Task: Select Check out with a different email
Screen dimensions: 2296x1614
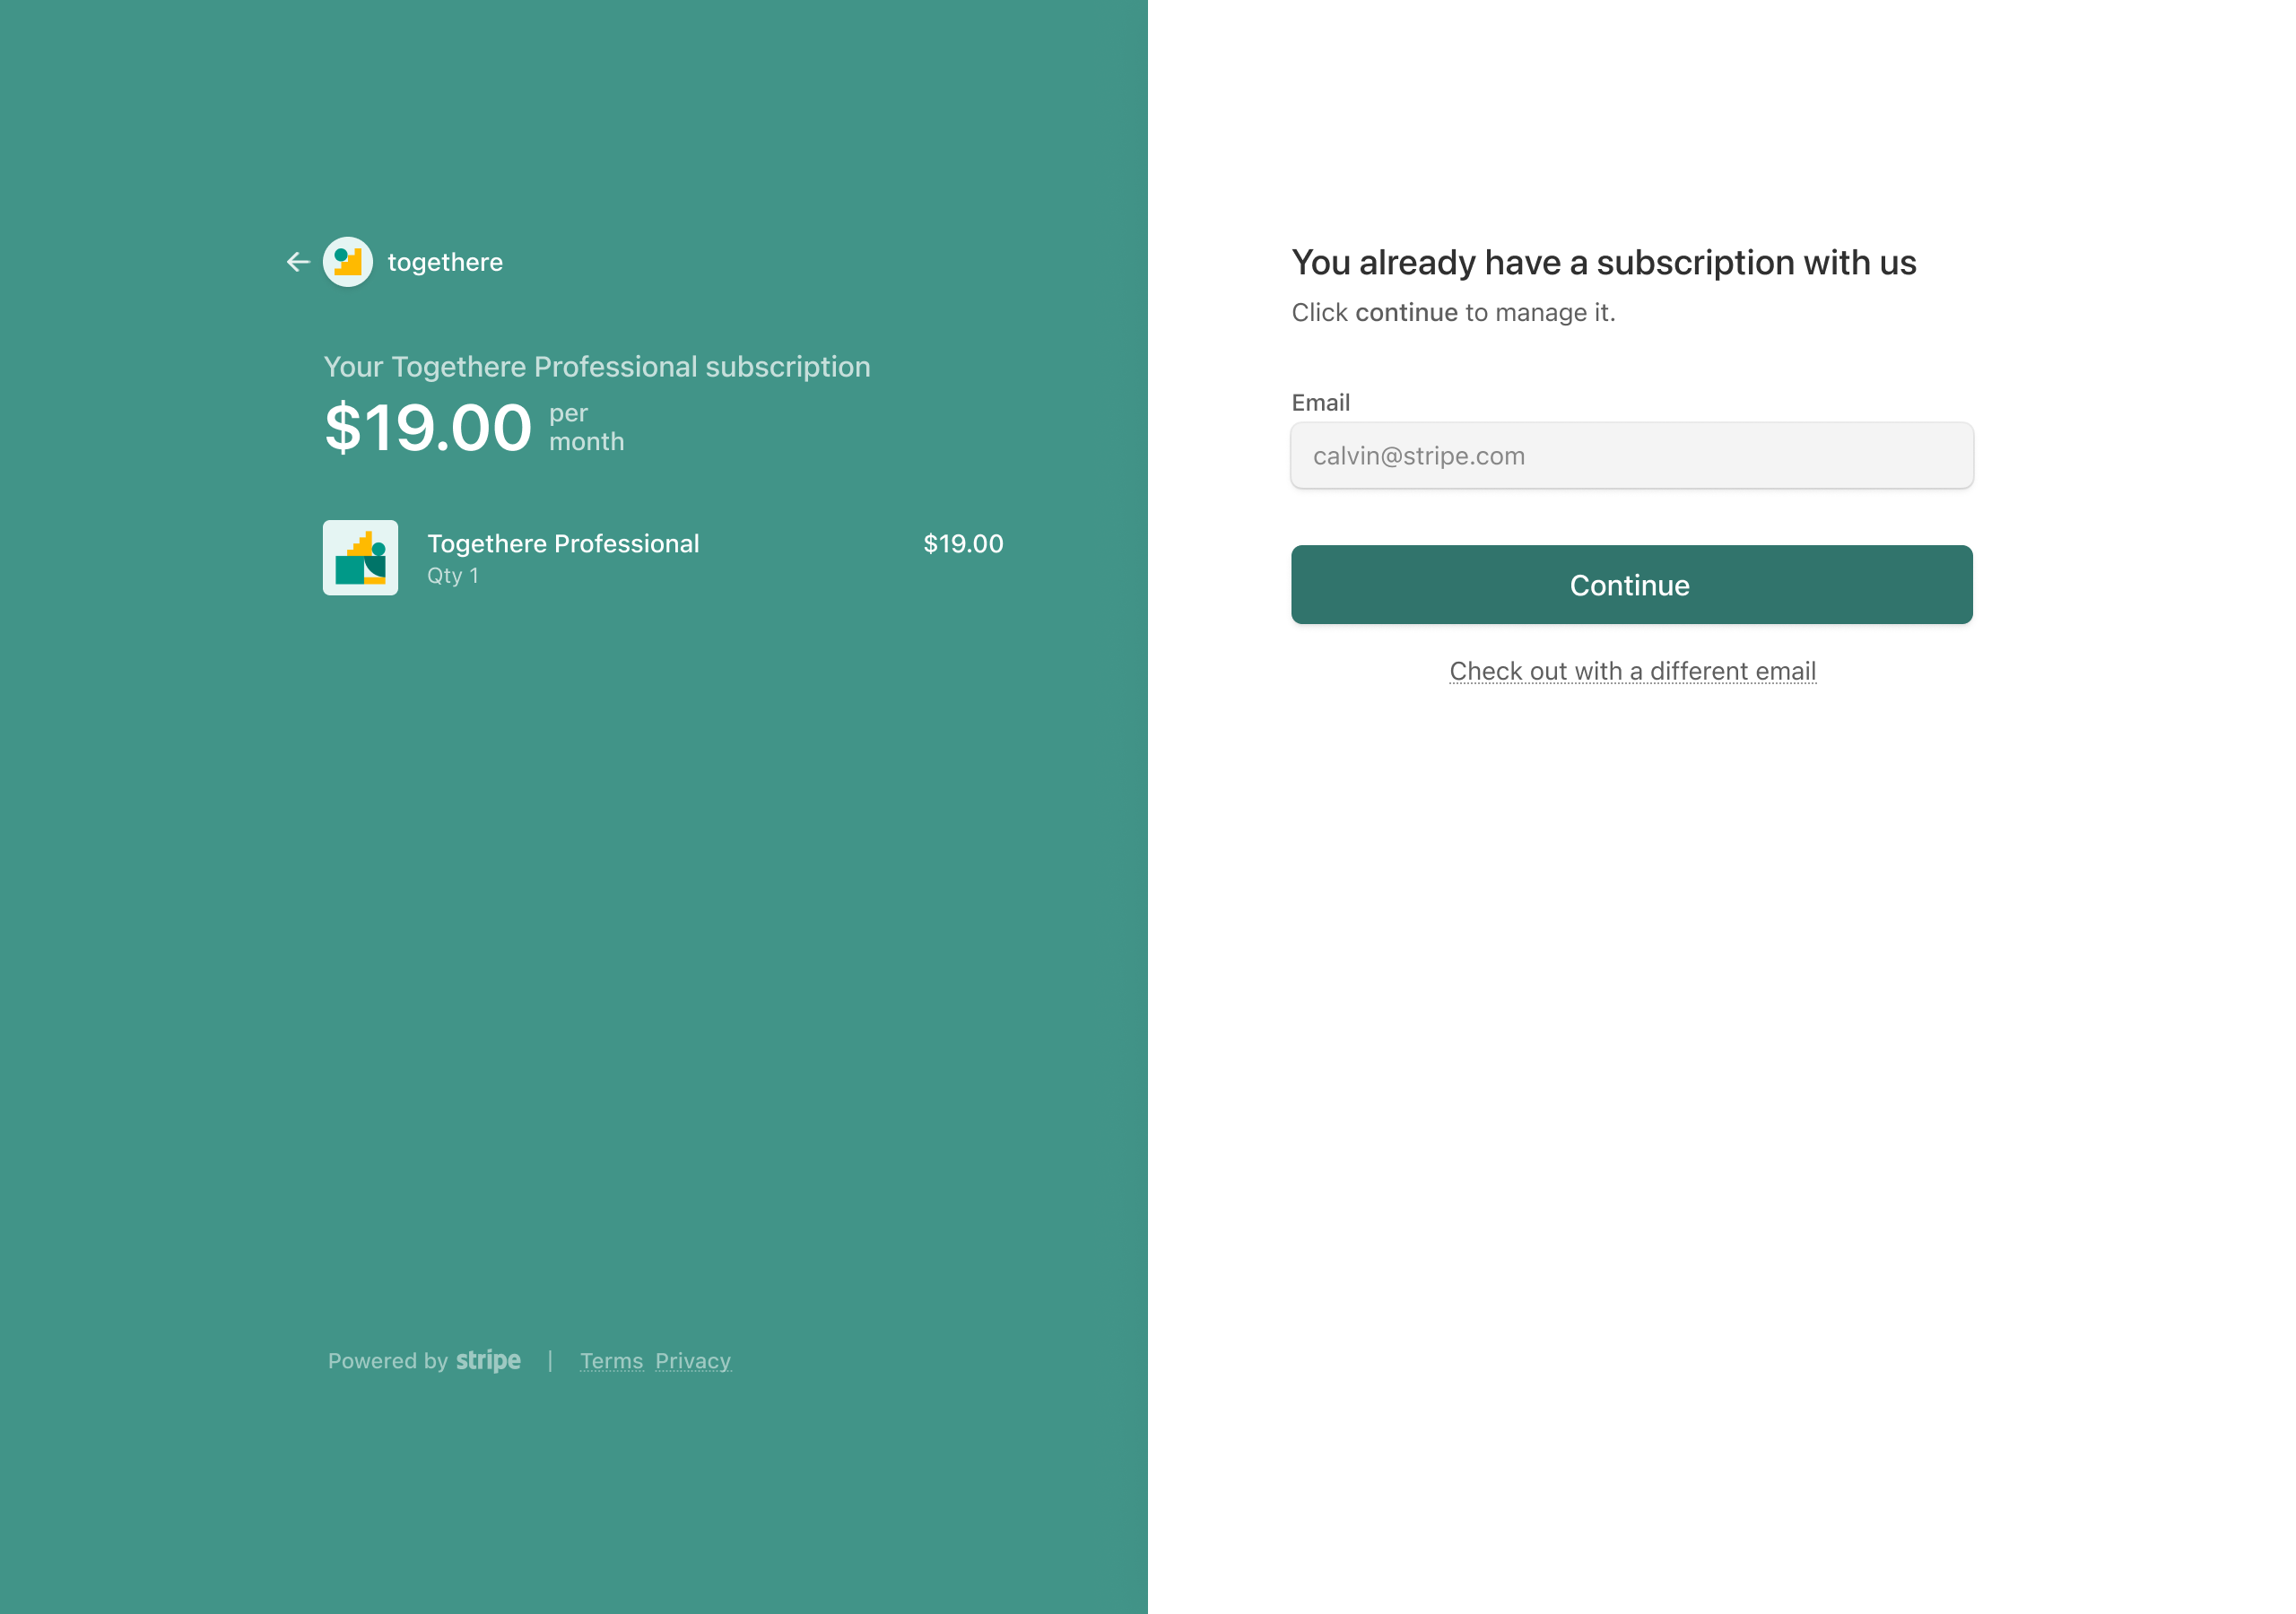Action: pyautogui.click(x=1632, y=671)
